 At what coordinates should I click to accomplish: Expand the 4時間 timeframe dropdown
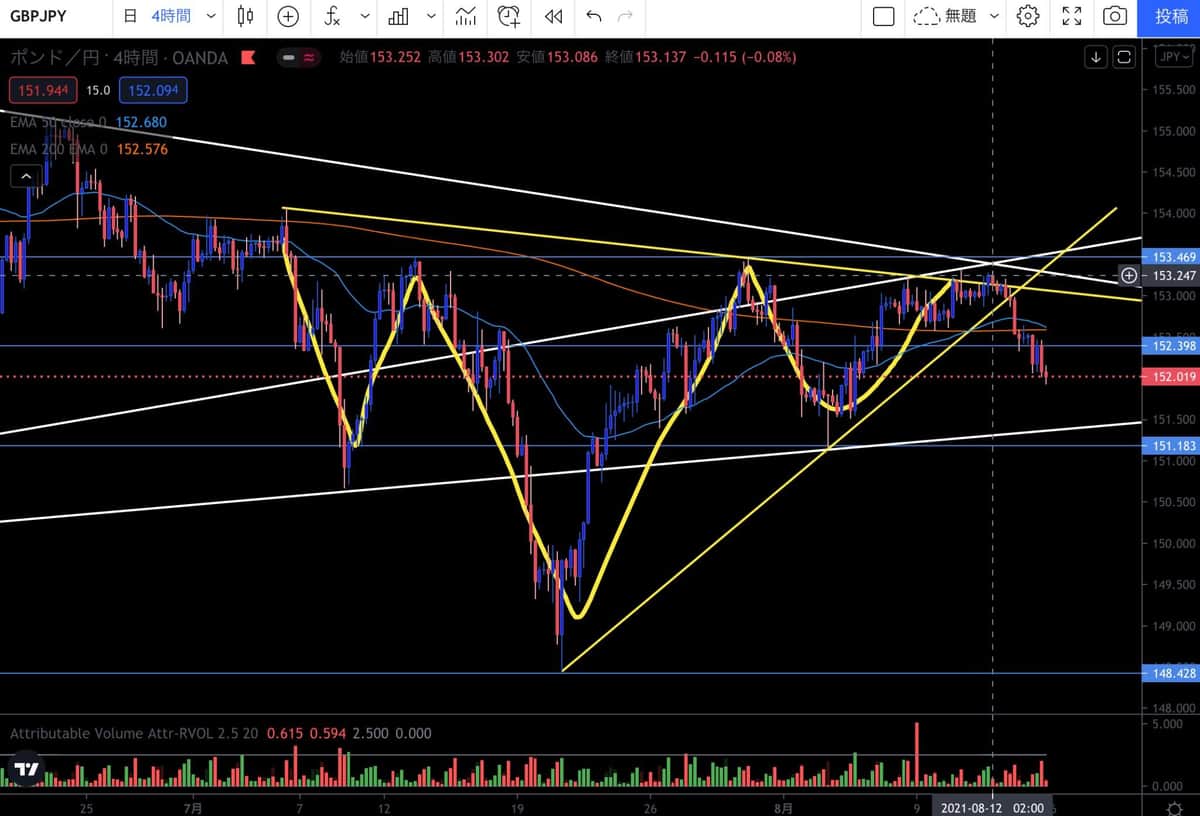pos(209,16)
